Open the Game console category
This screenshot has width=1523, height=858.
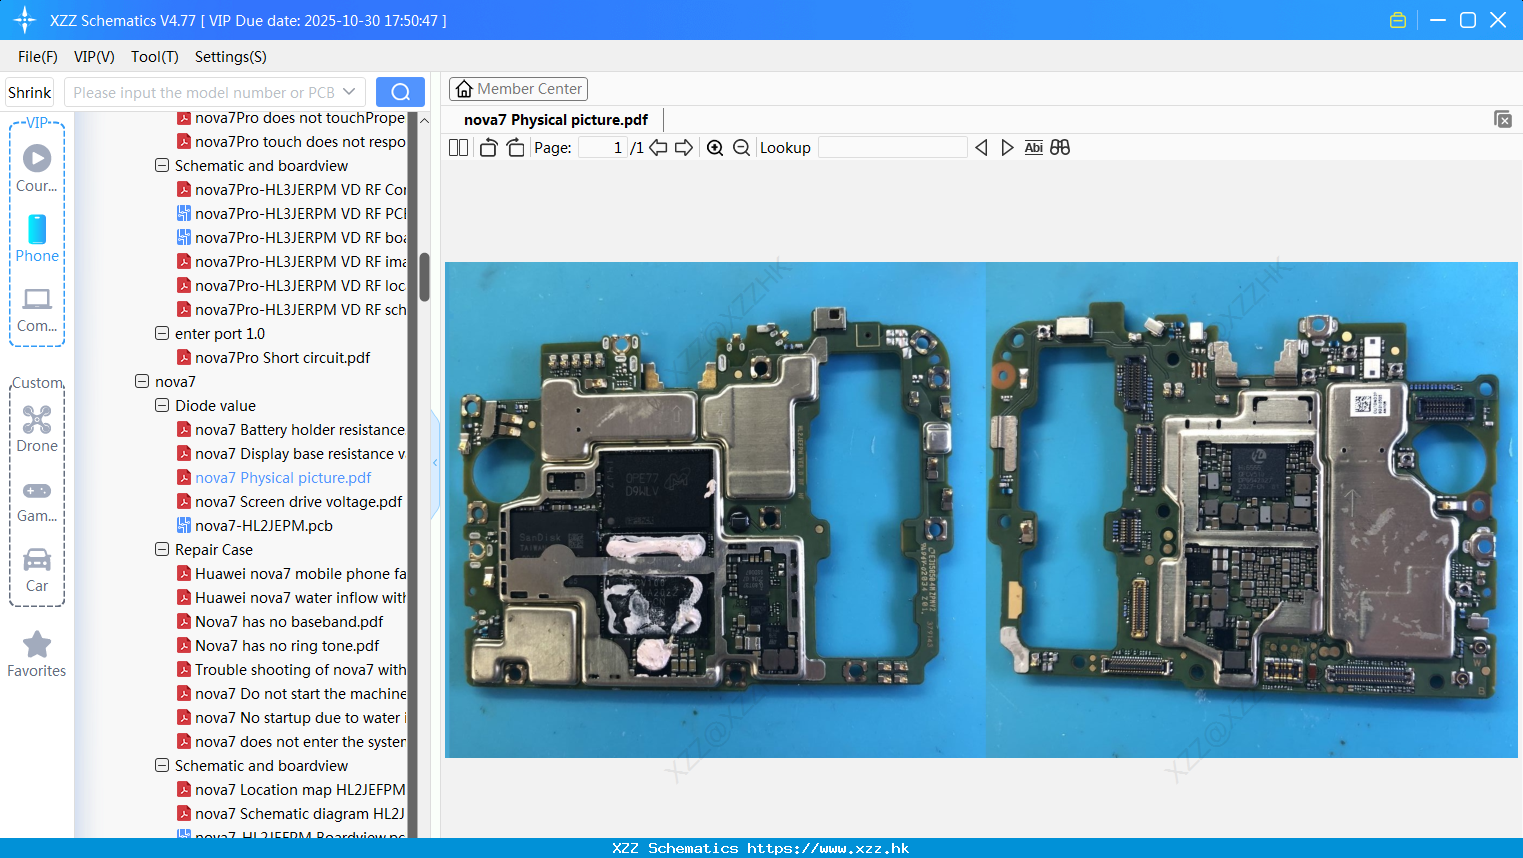pos(37,501)
